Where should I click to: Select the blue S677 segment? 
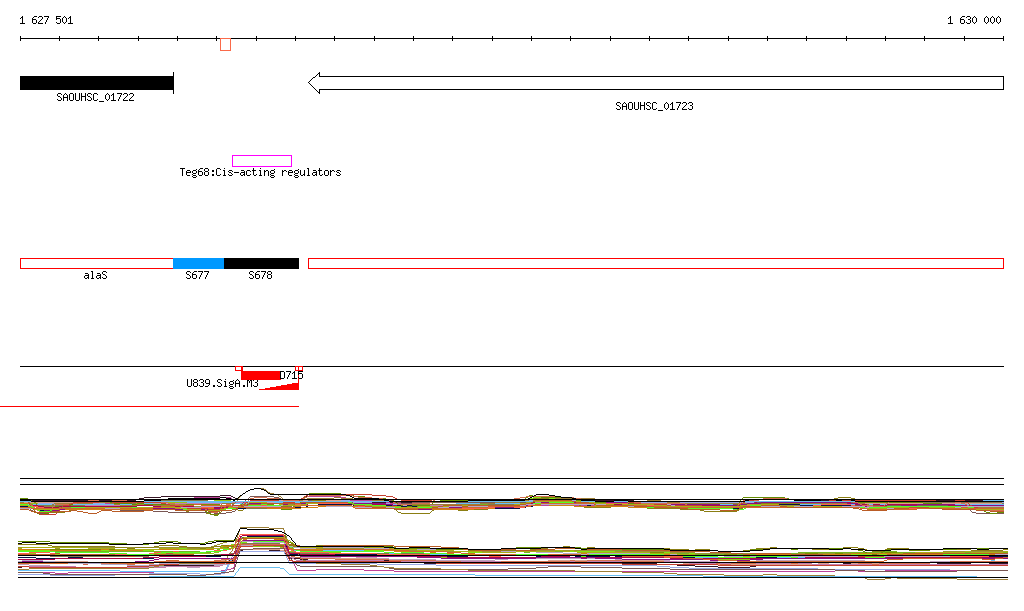point(198,263)
